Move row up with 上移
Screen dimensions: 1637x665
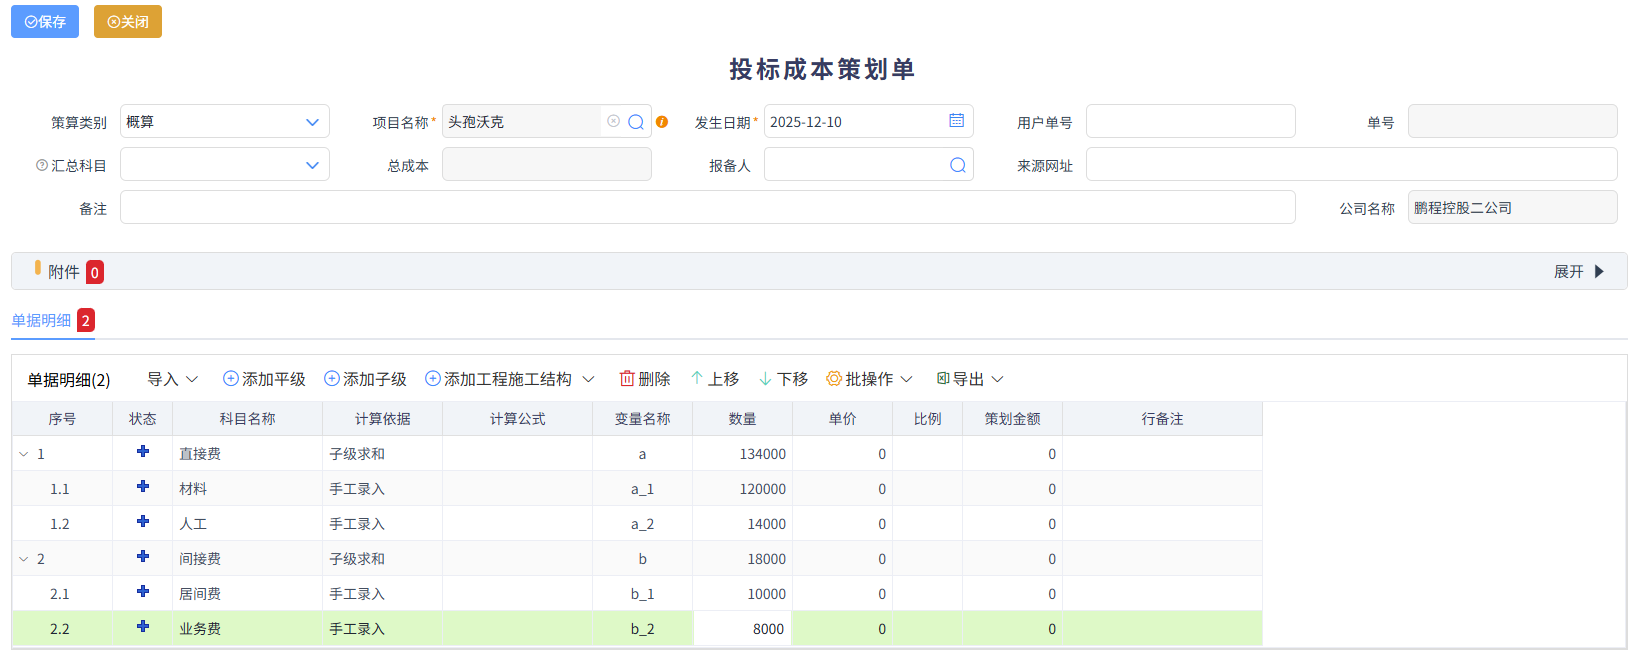715,379
